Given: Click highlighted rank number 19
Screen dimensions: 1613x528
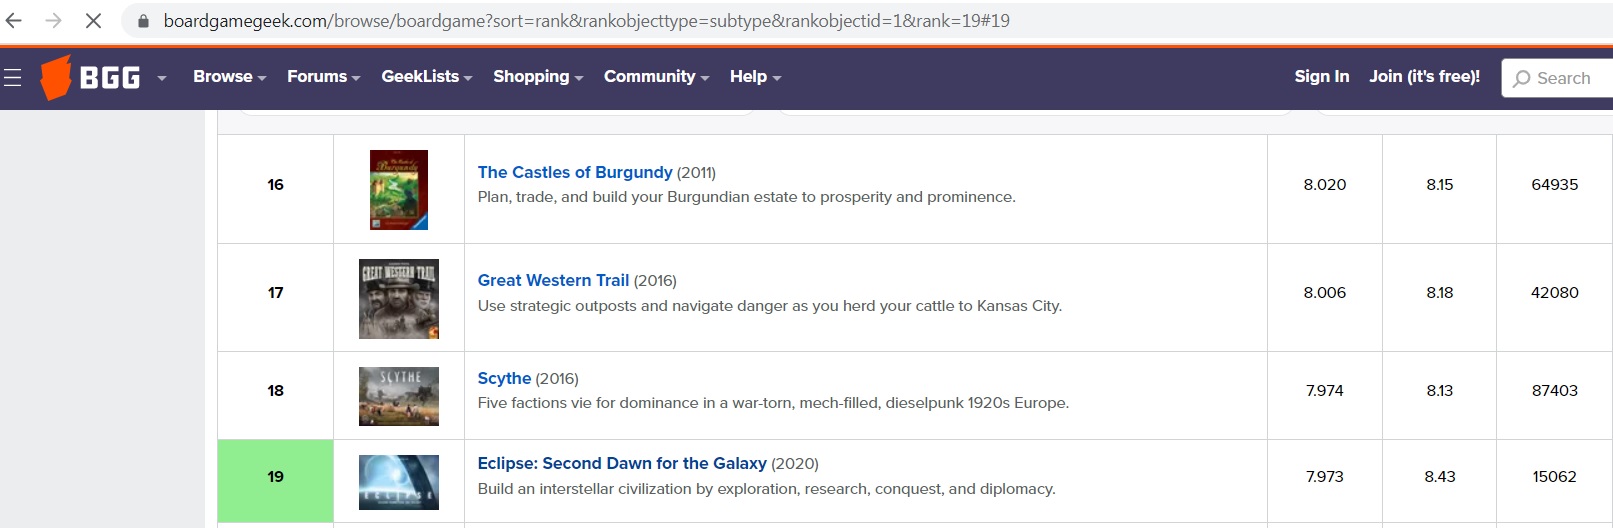Looking at the screenshot, I should (275, 476).
